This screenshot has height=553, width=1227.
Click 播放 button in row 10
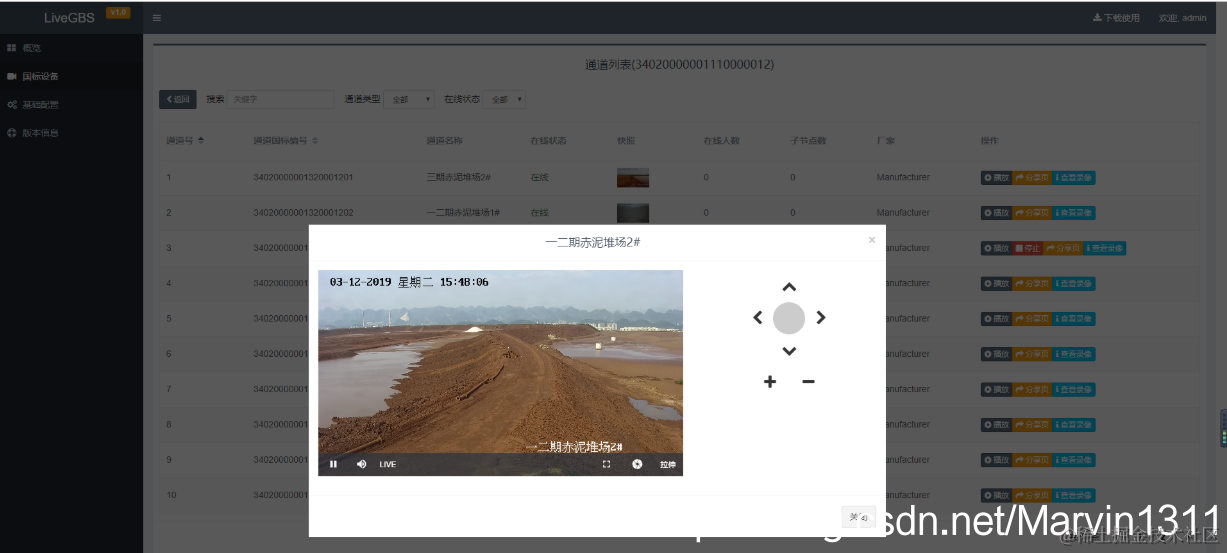[996, 495]
